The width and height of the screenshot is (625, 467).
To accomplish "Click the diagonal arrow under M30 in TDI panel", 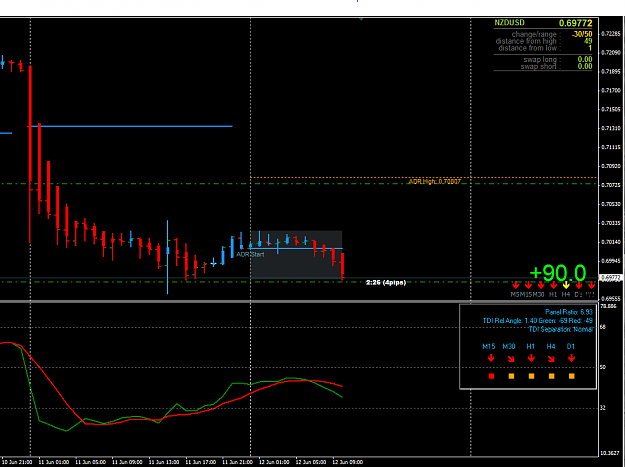I will click(x=511, y=359).
